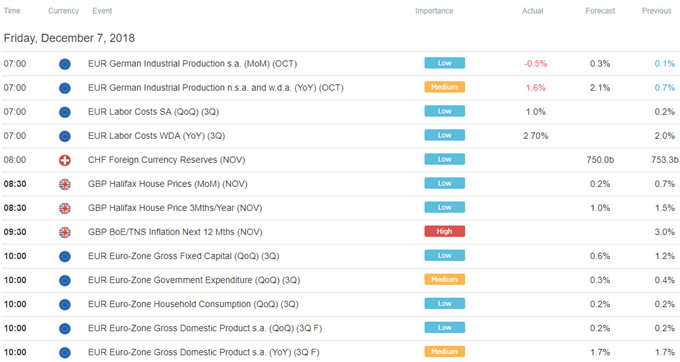Click the Event column header
This screenshot has height=362, width=680.
coord(102,11)
